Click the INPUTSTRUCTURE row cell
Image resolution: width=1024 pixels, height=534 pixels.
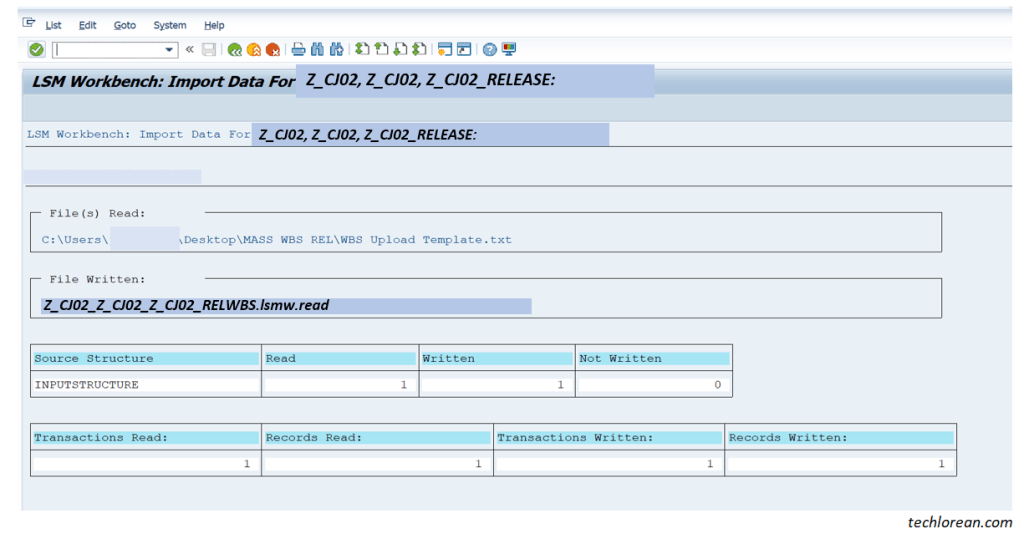[146, 385]
